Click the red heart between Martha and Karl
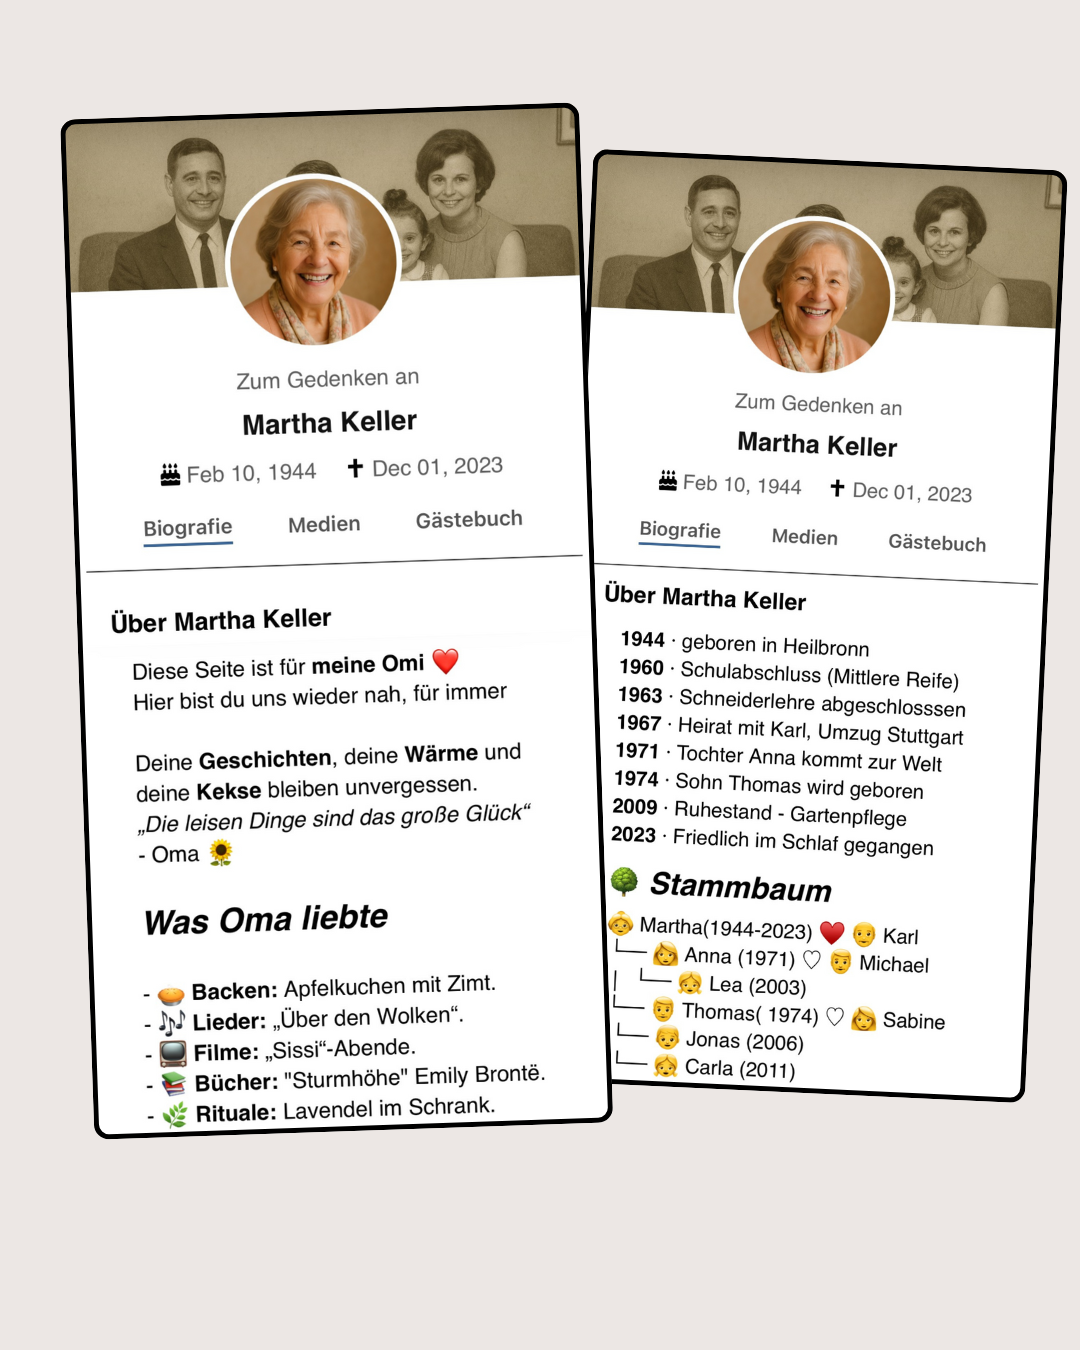The height and width of the screenshot is (1350, 1080). (832, 932)
